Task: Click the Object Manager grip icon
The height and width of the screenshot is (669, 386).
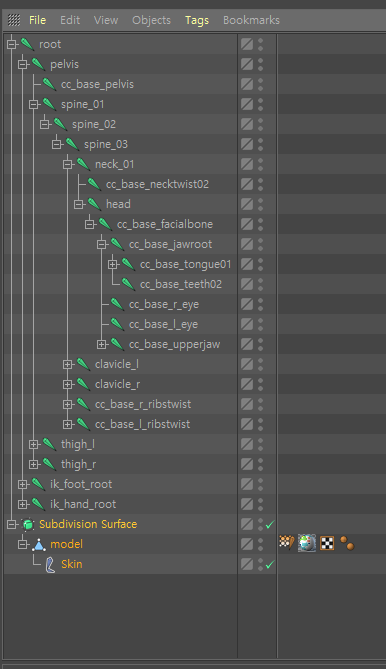Action: 14,20
